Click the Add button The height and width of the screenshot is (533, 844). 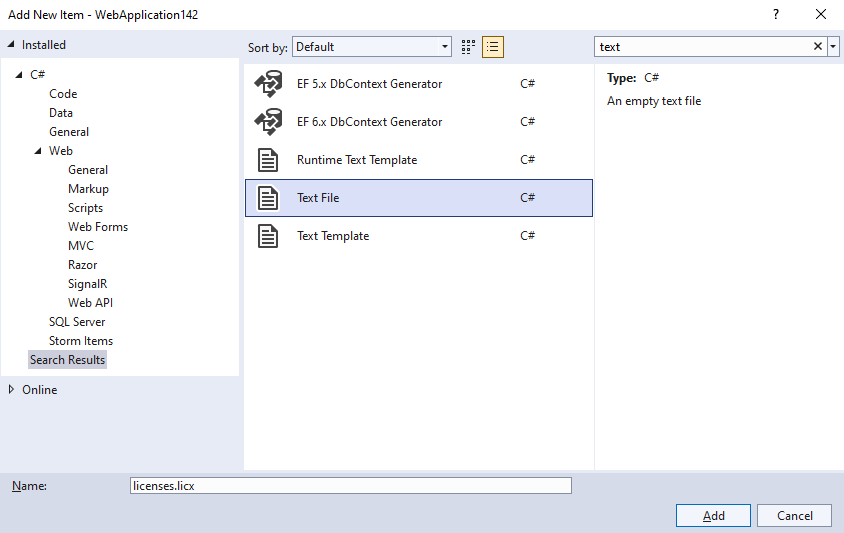(x=713, y=515)
